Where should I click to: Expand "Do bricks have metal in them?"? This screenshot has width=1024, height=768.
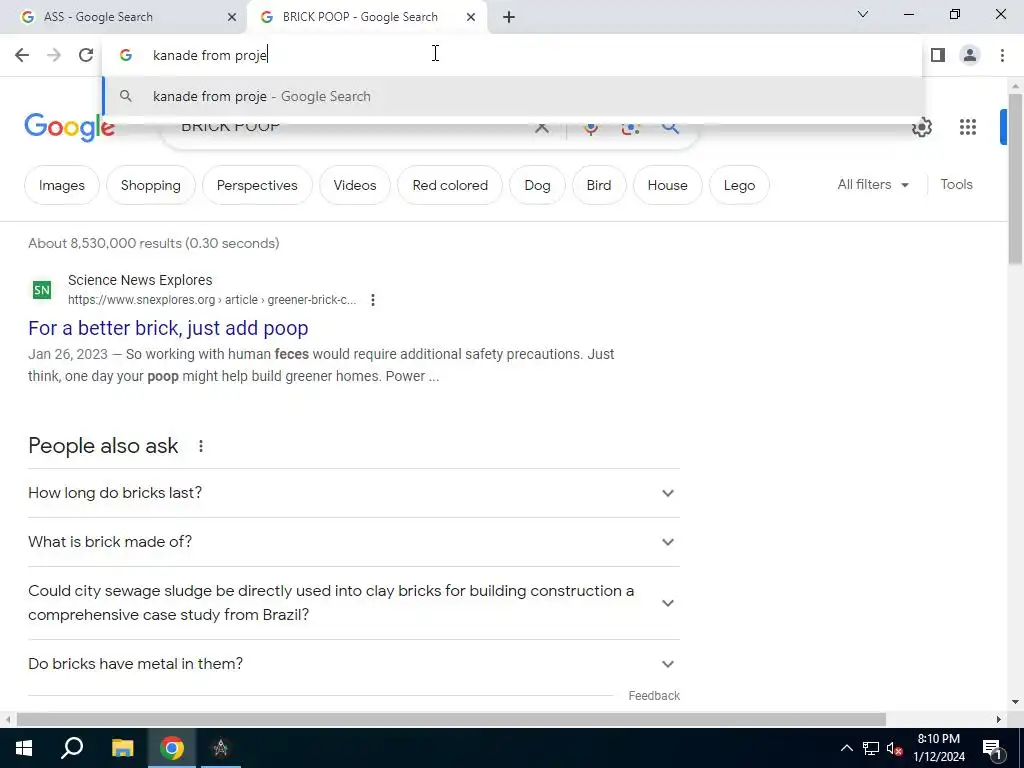[x=353, y=664]
